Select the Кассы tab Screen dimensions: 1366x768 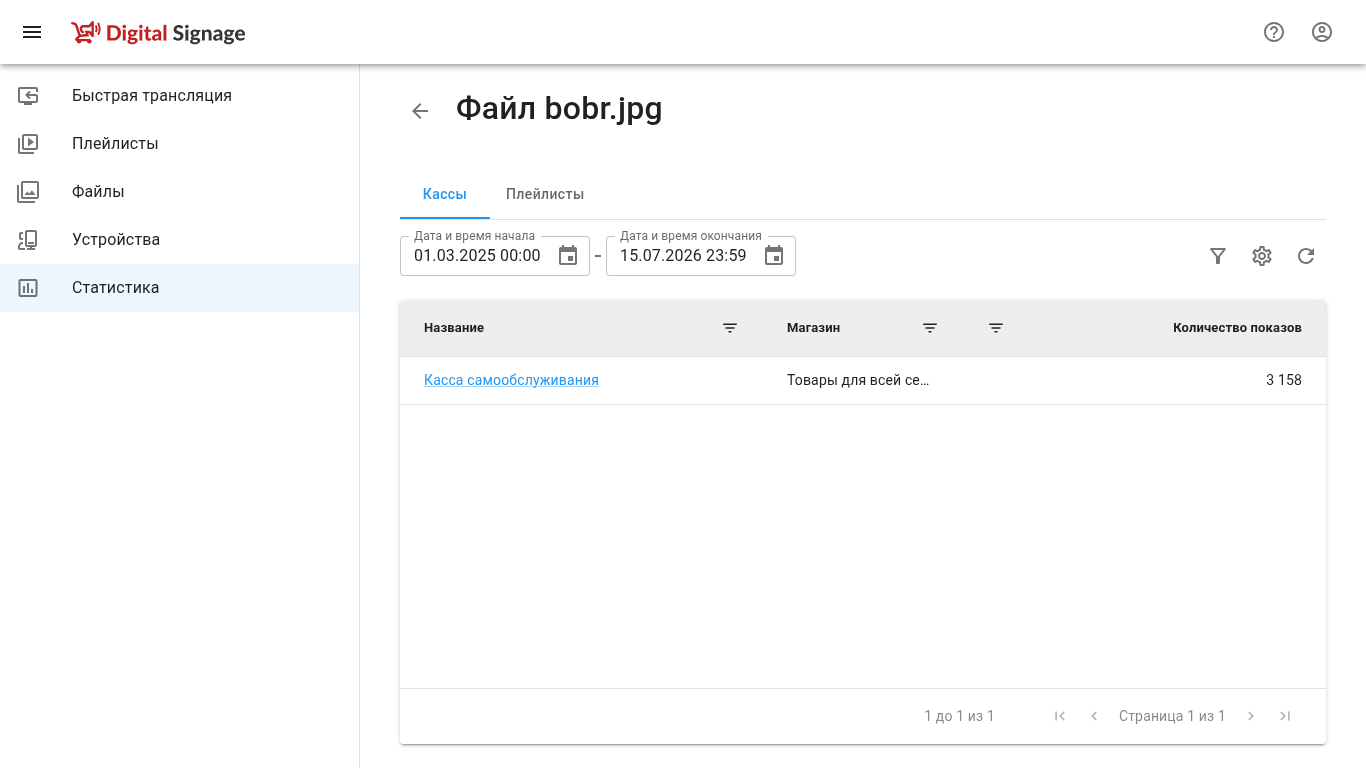[x=445, y=194]
